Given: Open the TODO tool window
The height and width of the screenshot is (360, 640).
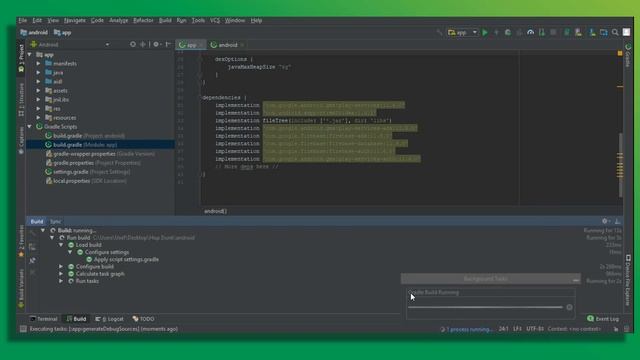Looking at the screenshot, I should coord(143,319).
